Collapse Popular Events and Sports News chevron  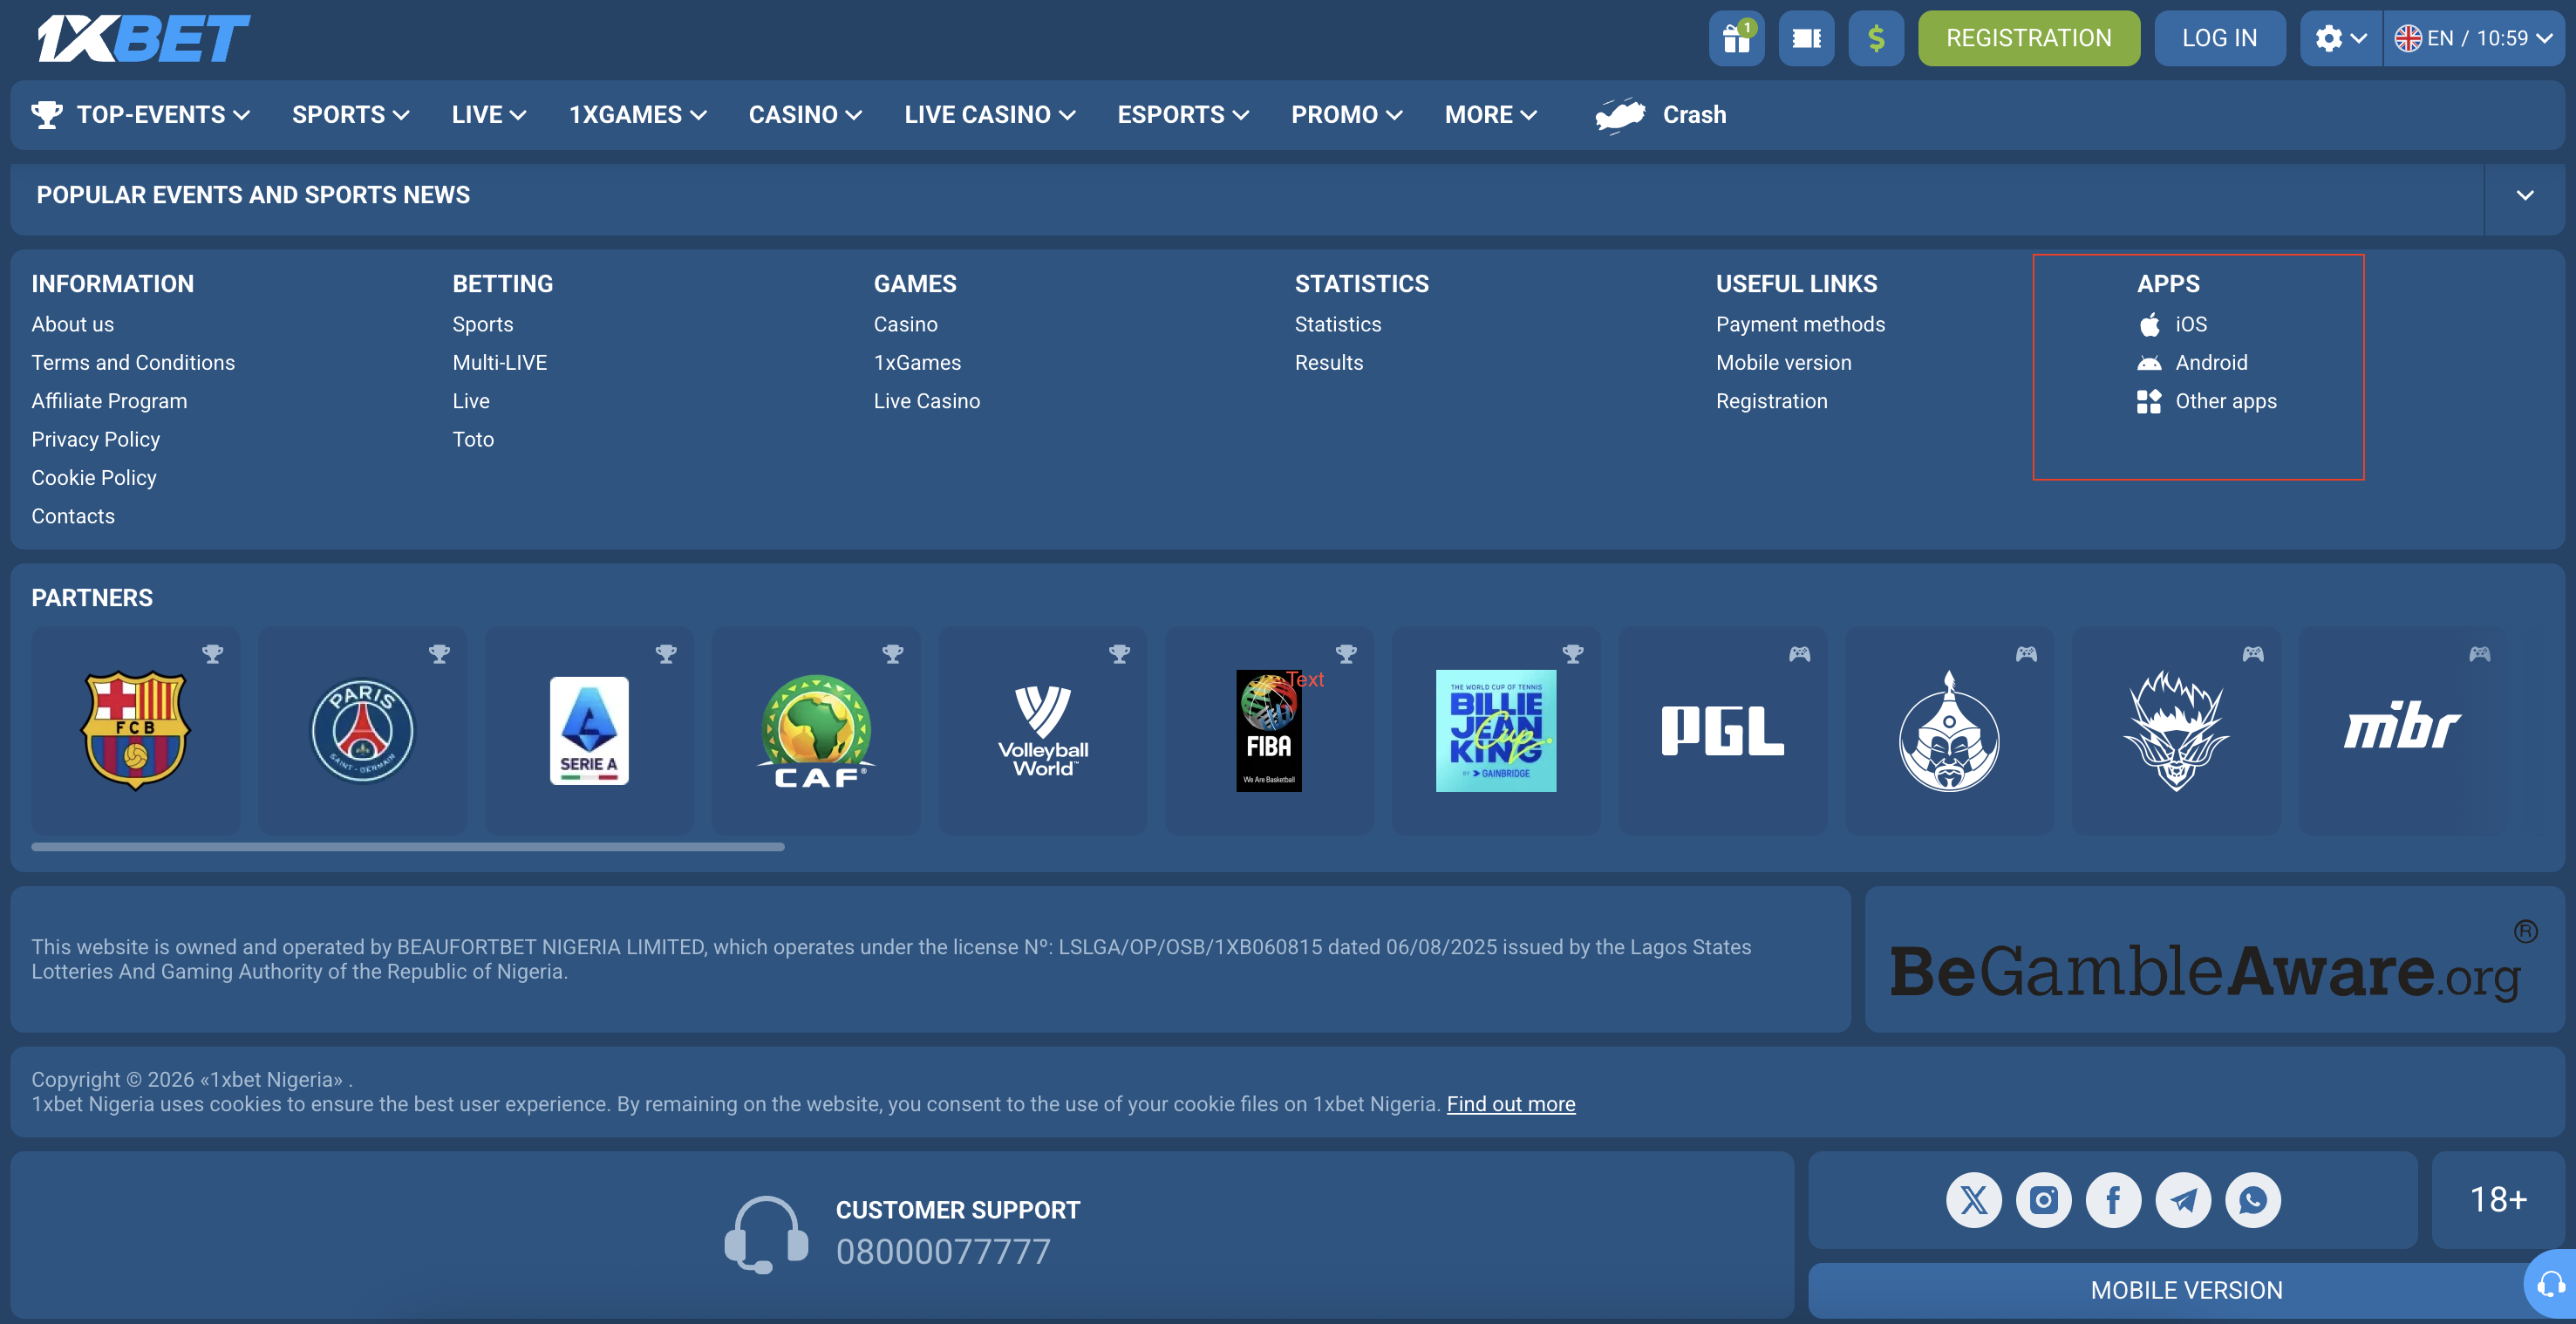2524,195
